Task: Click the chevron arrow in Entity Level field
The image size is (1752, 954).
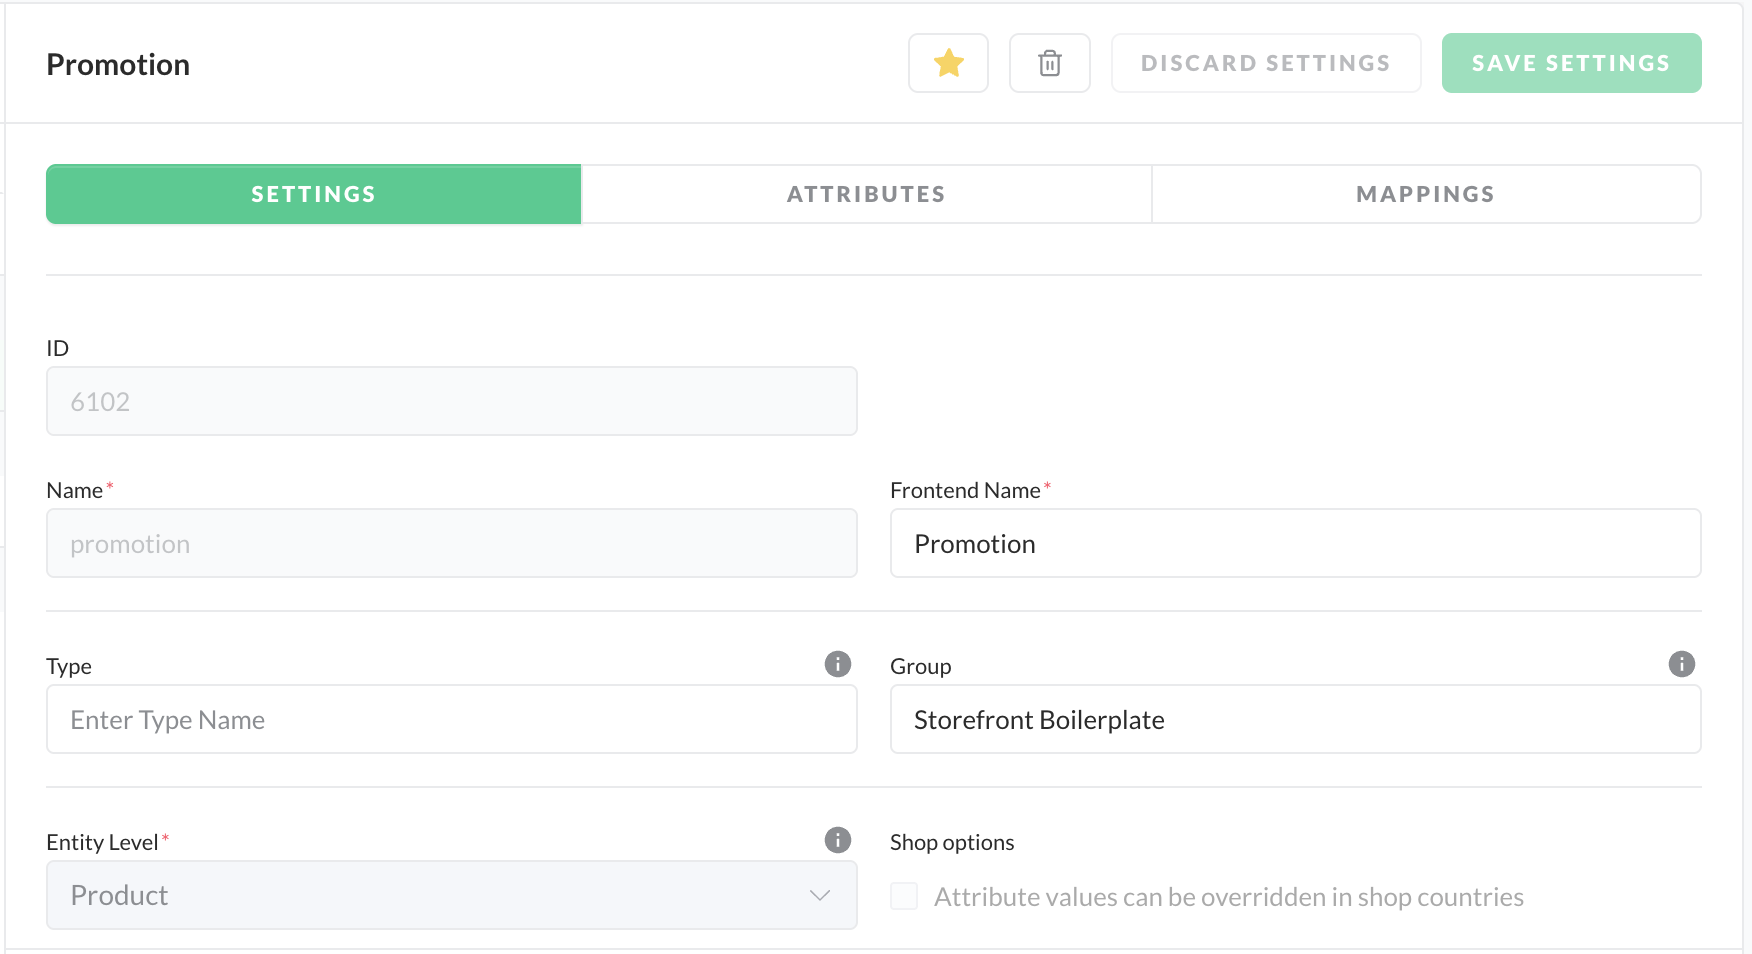Action: tap(820, 895)
